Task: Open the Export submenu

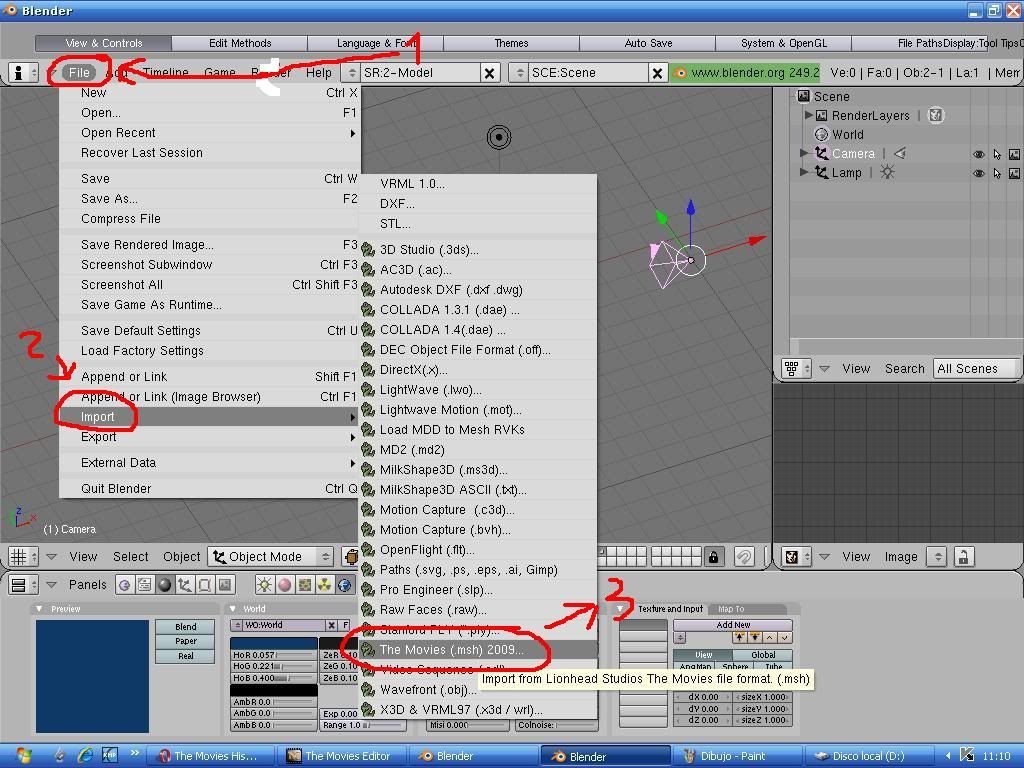Action: [210, 437]
